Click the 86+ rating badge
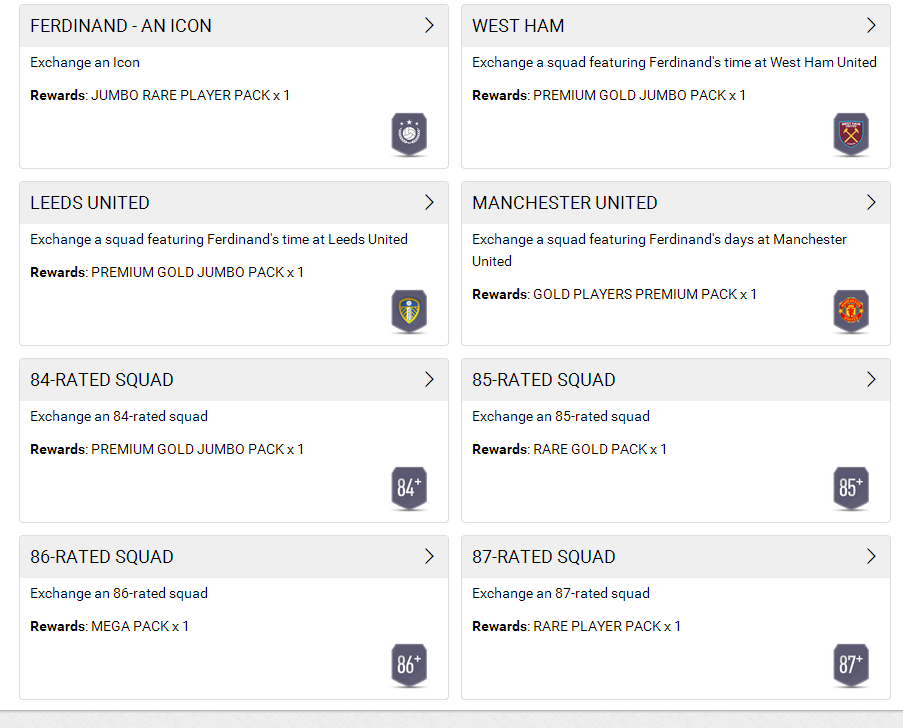 [x=409, y=665]
